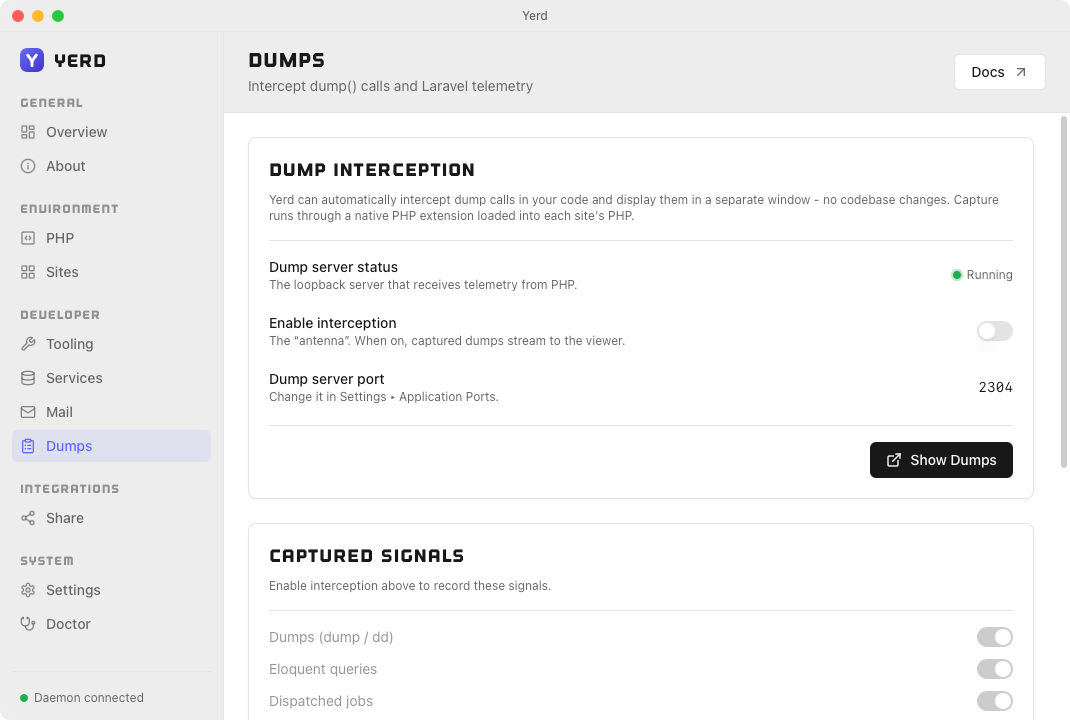Open the Doctor page label
Image resolution: width=1070 pixels, height=720 pixels.
point(68,624)
